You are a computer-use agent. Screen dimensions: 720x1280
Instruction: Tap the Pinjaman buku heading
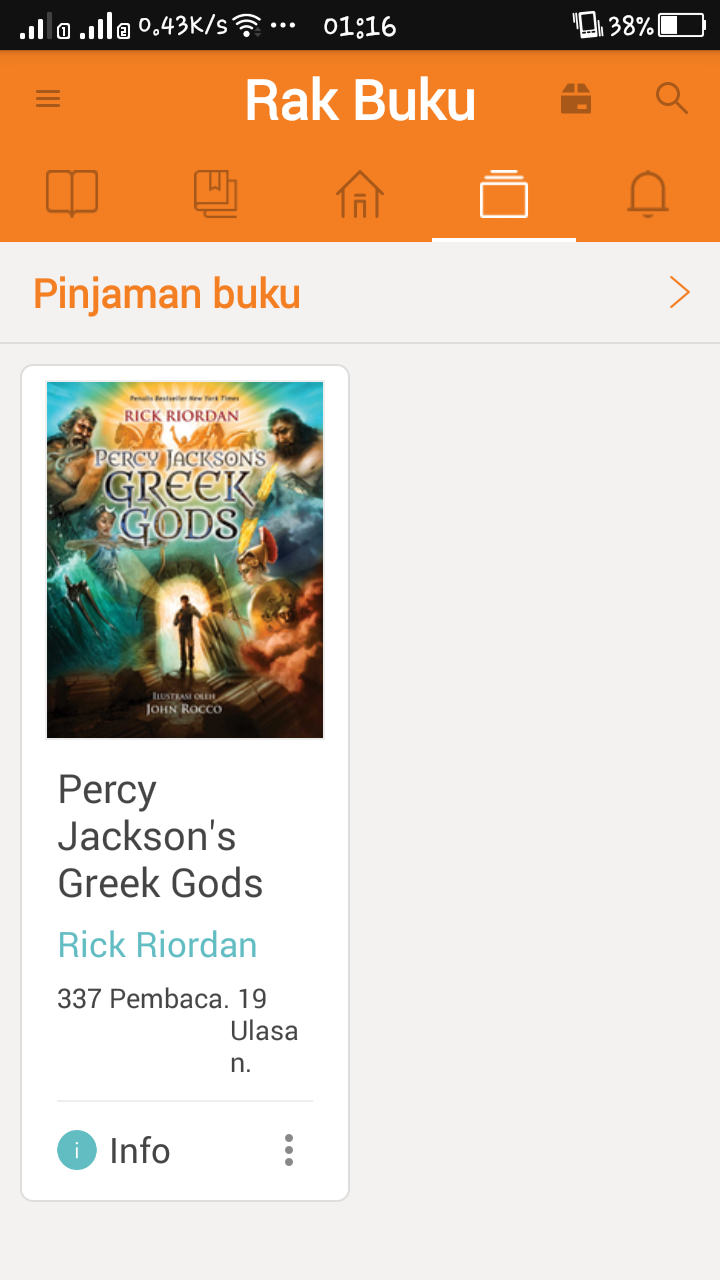167,294
